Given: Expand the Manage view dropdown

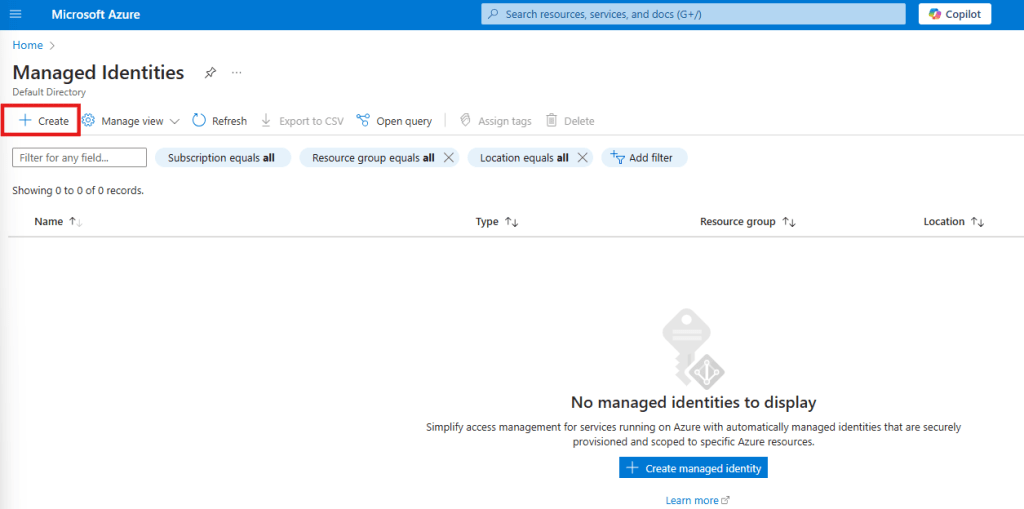Looking at the screenshot, I should pyautogui.click(x=131, y=121).
